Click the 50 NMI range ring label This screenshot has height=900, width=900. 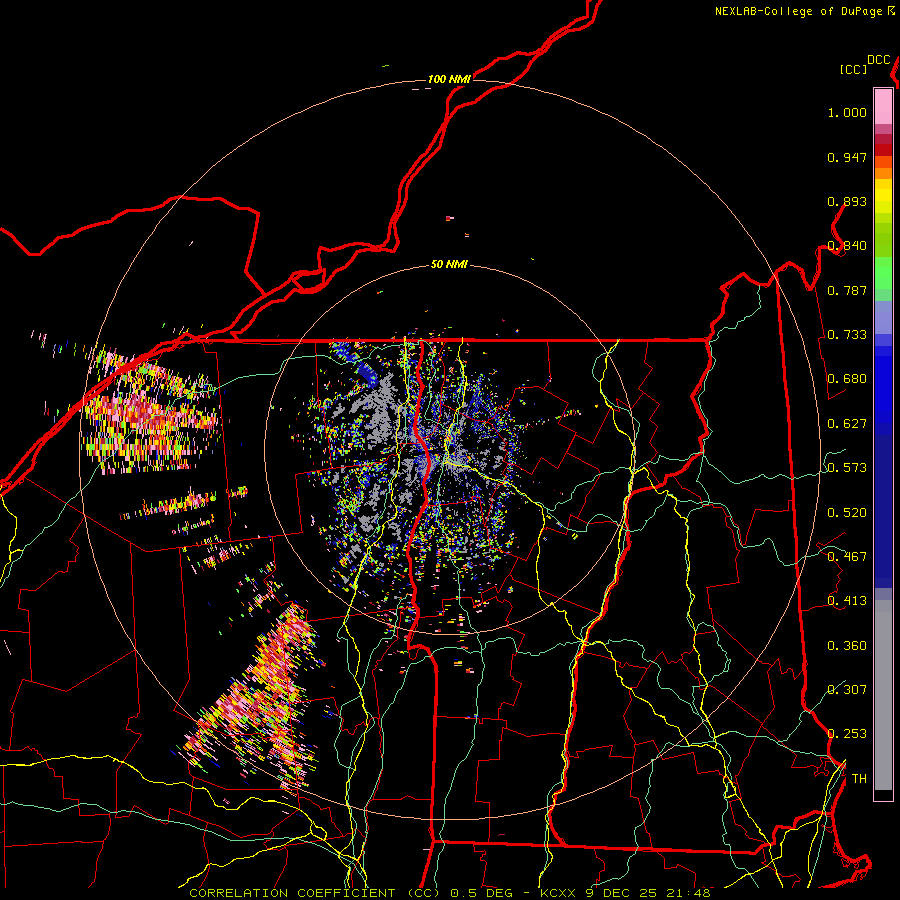[x=449, y=264]
